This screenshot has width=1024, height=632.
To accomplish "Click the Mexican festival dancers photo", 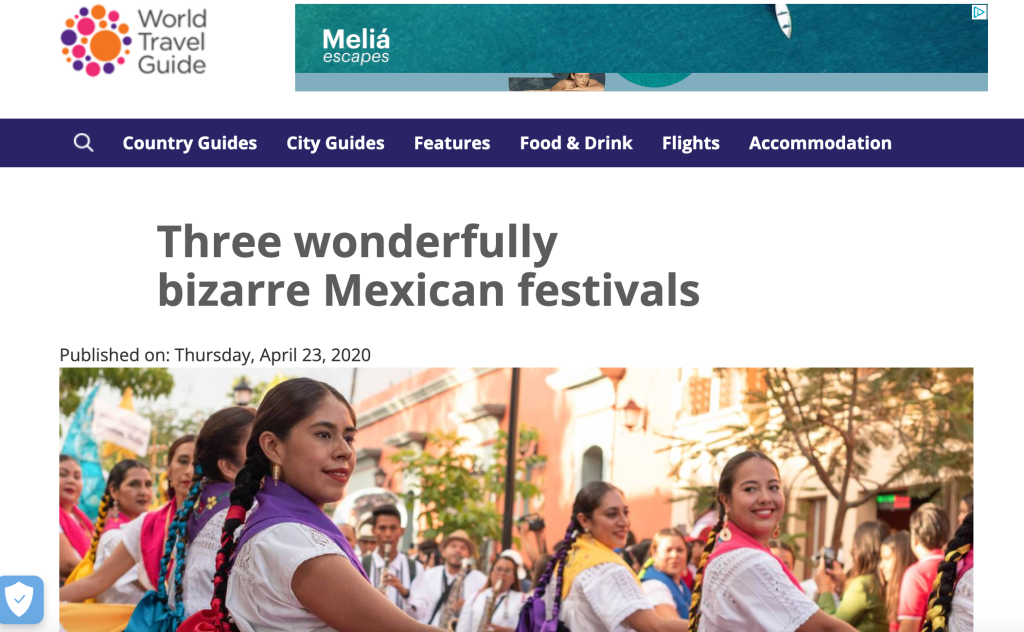I will click(x=516, y=499).
